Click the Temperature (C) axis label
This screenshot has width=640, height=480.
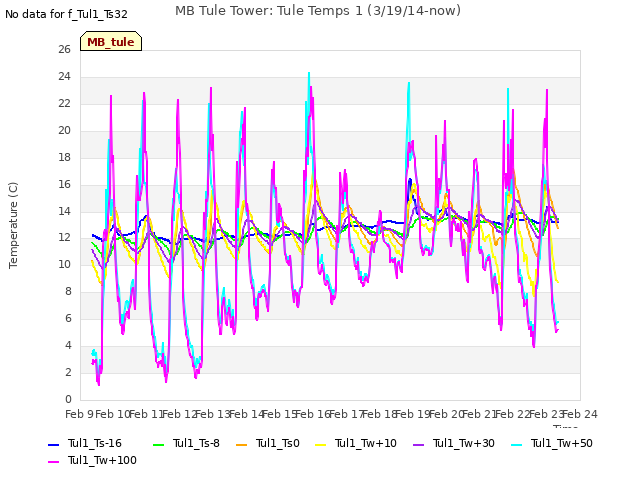tap(13, 225)
